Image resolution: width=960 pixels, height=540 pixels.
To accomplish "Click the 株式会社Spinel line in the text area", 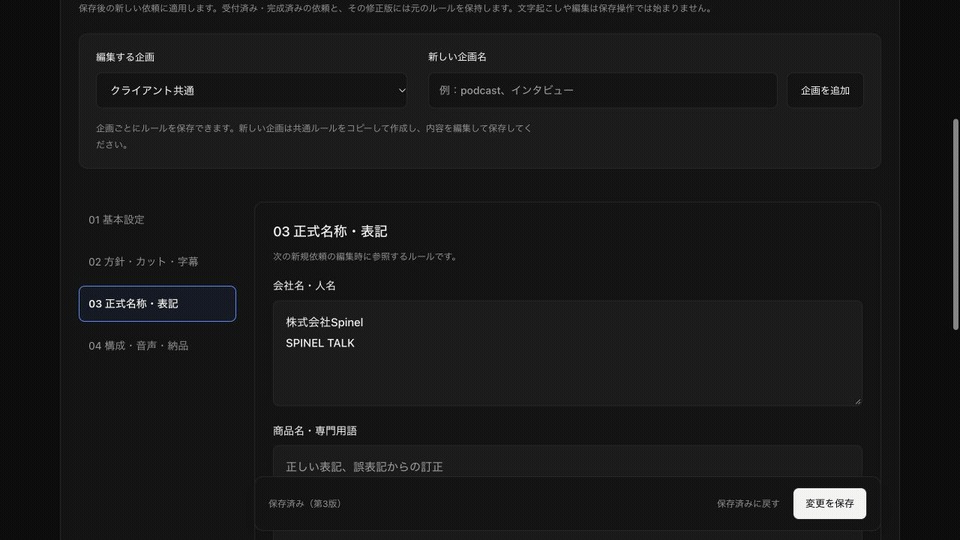I will tap(324, 322).
